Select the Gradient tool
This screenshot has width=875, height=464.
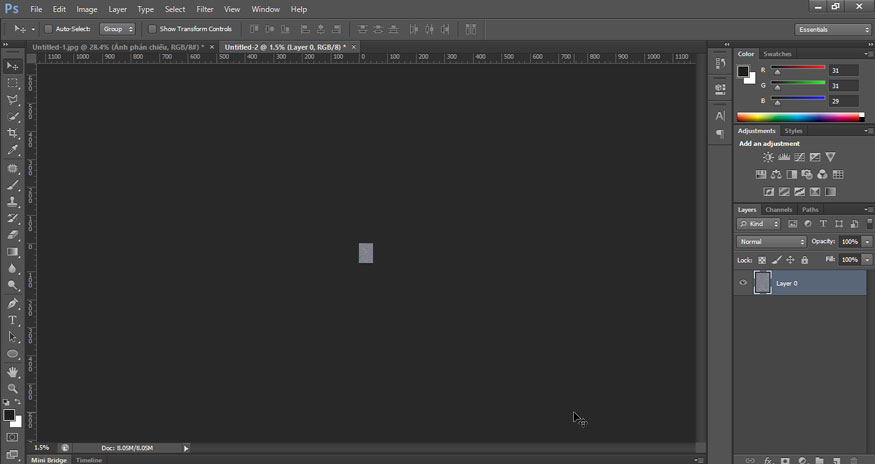click(12, 252)
